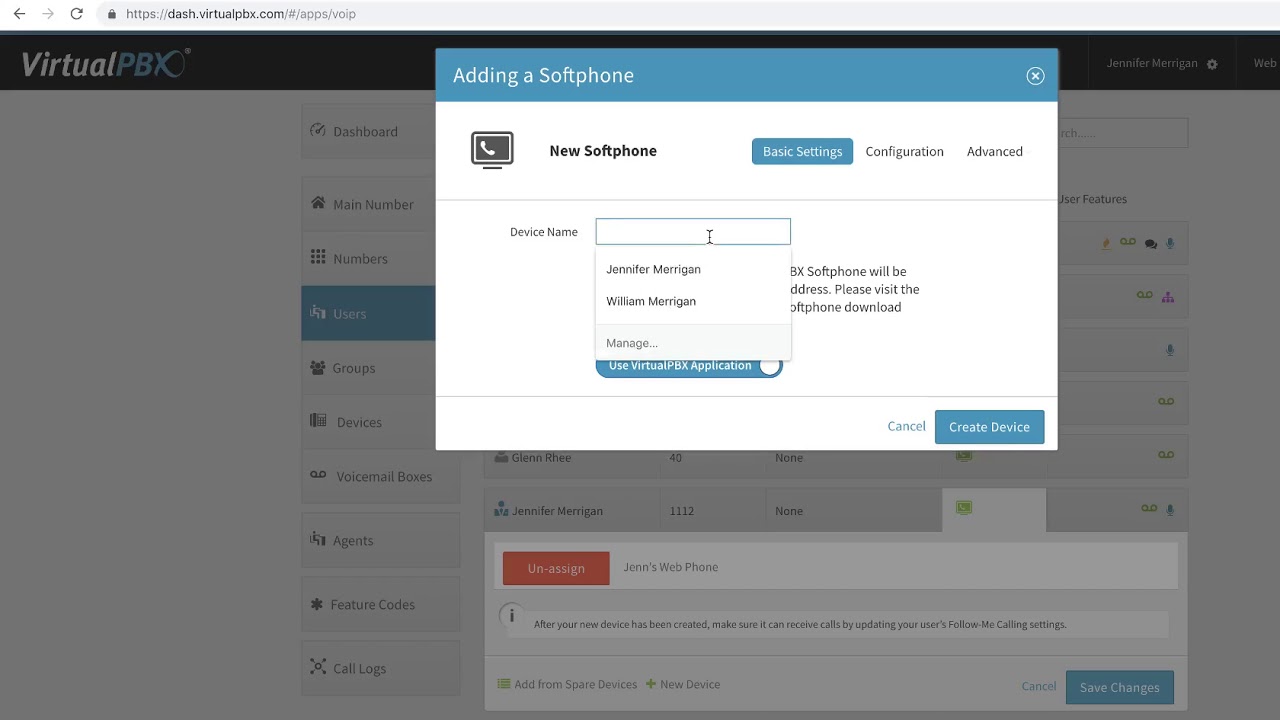This screenshot has width=1280, height=720.
Task: Click the Jennifer Merrigan account name in the header
Action: point(1152,63)
